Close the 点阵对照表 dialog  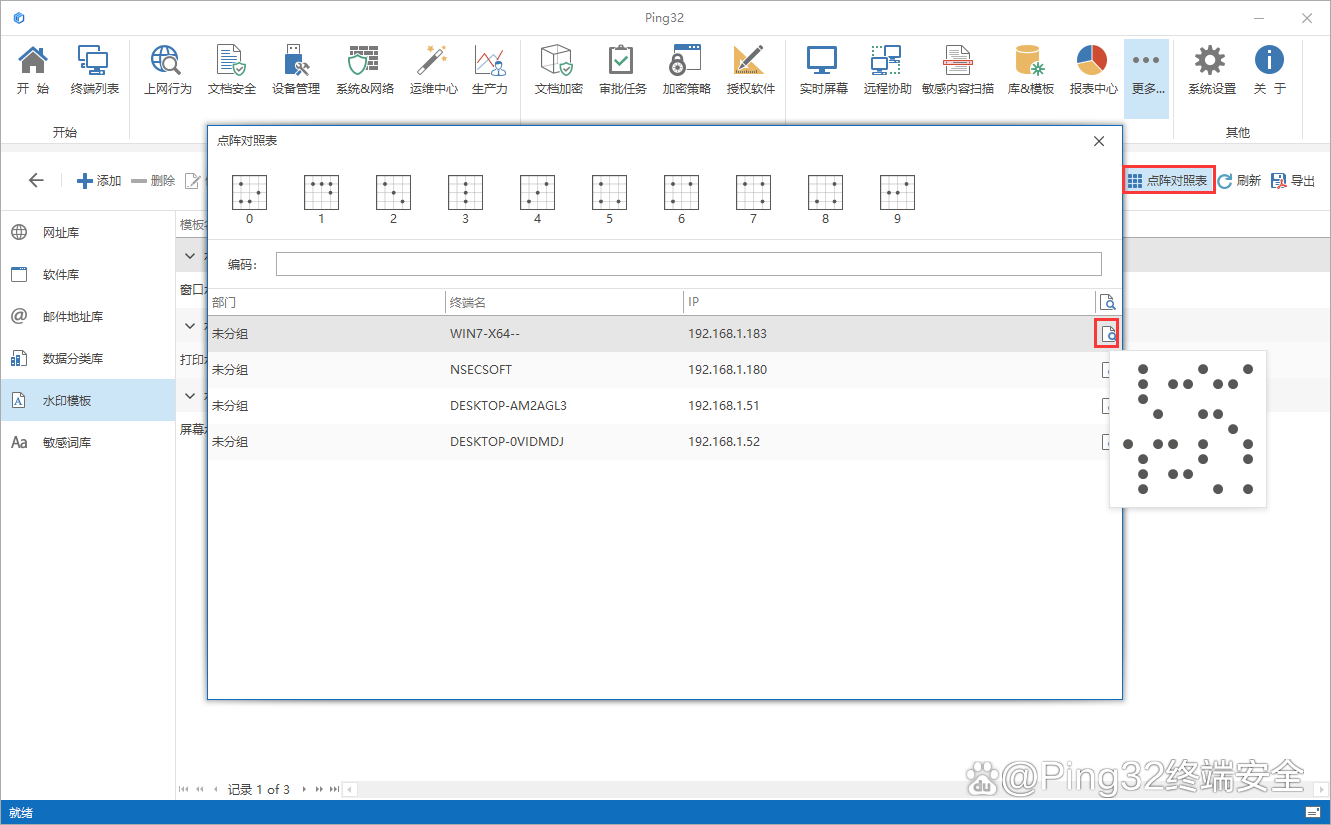(x=1099, y=141)
